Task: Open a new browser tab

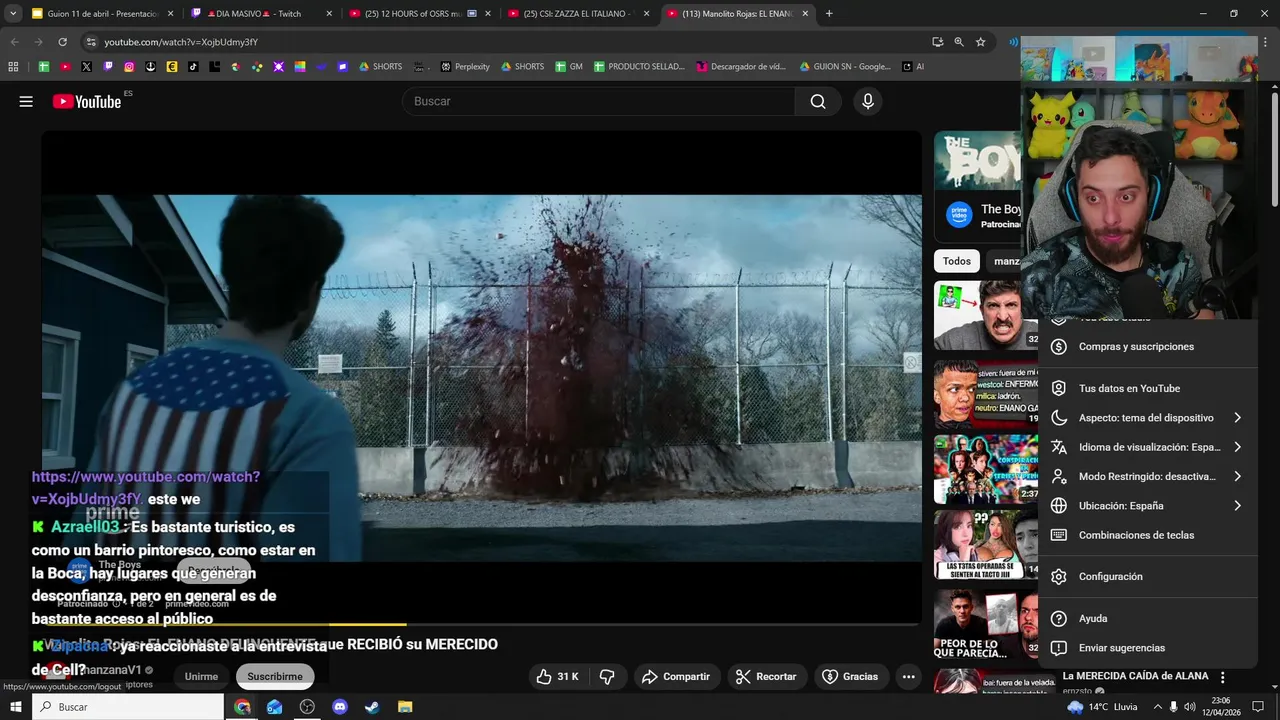Action: (829, 14)
